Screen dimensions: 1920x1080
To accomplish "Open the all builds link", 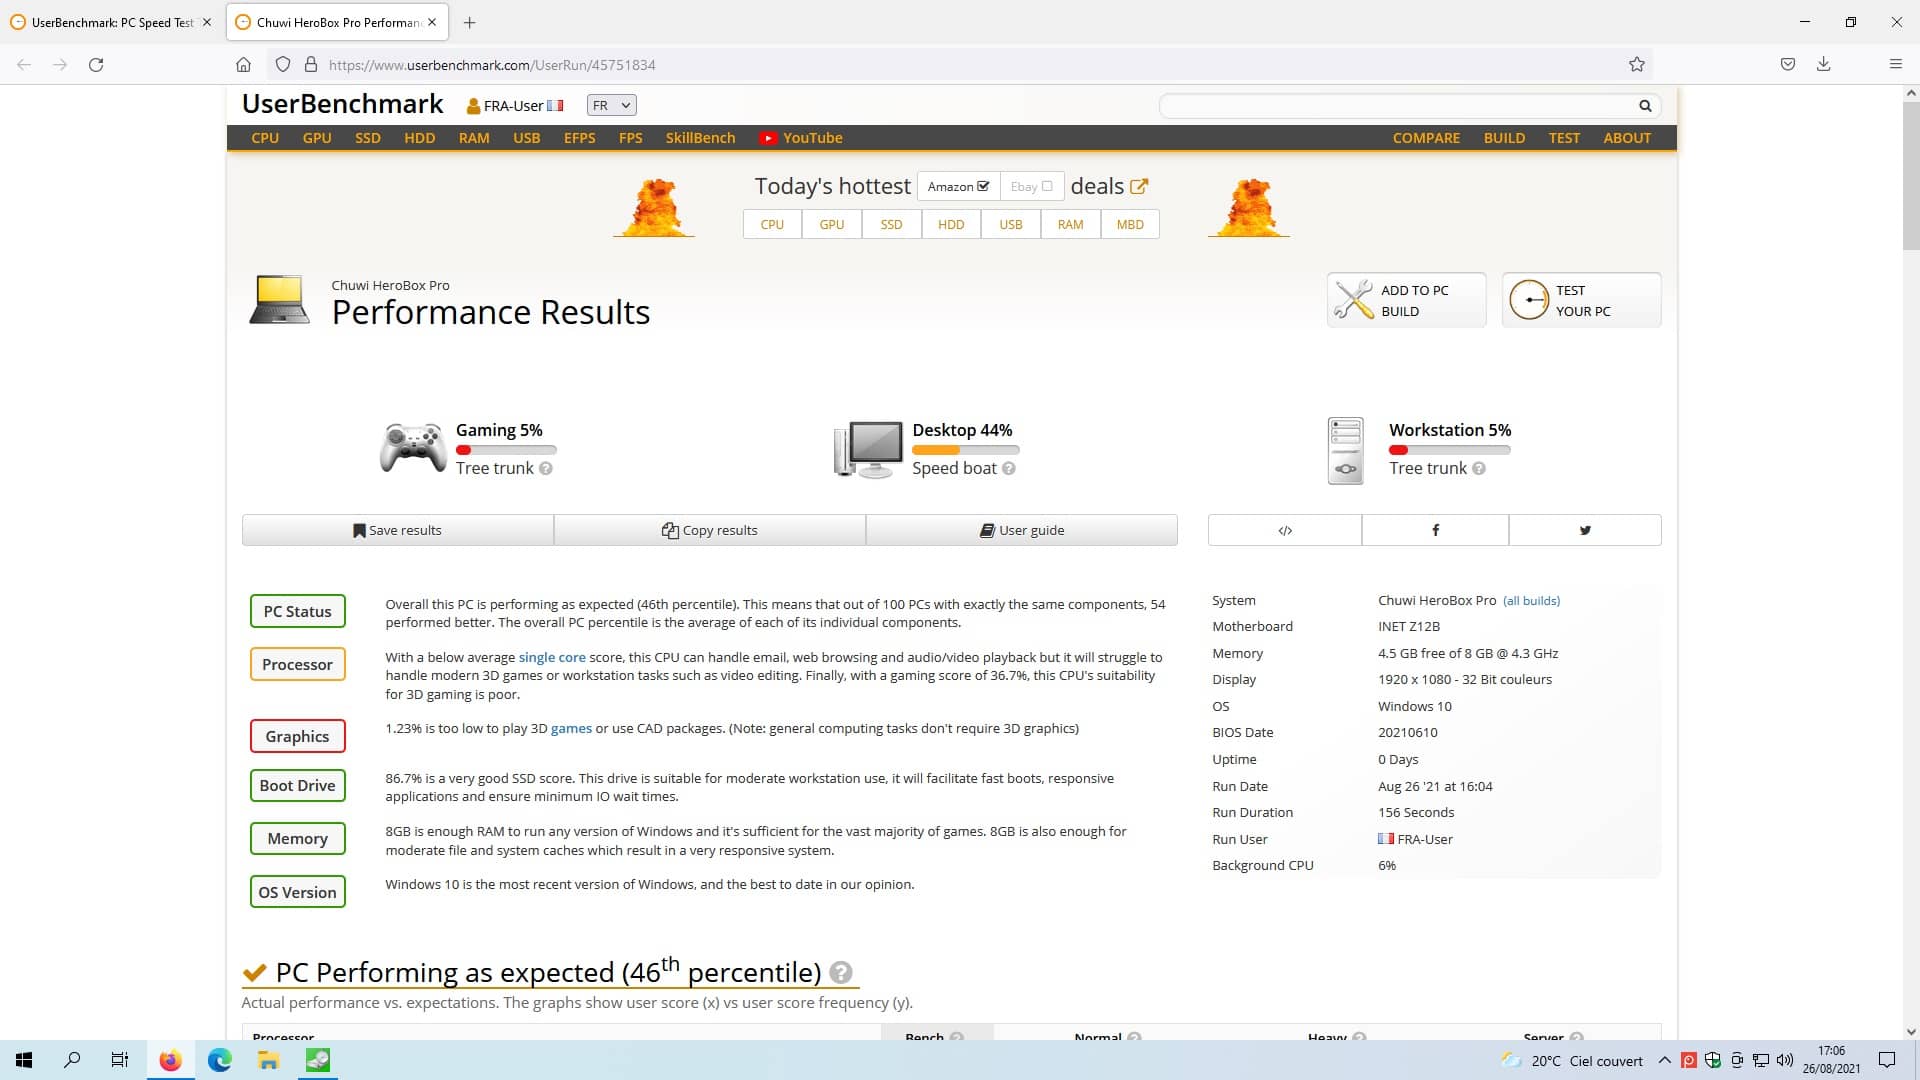I will (1531, 601).
